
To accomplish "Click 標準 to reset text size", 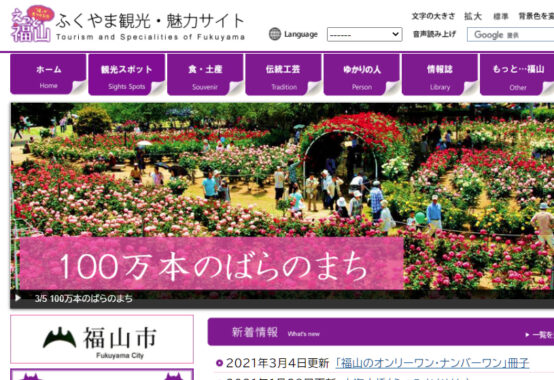I will [501, 16].
